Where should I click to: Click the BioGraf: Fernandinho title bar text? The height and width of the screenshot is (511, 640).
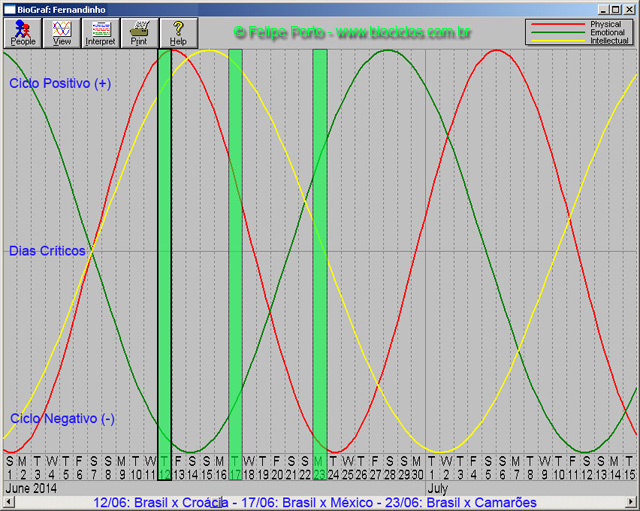click(x=61, y=9)
